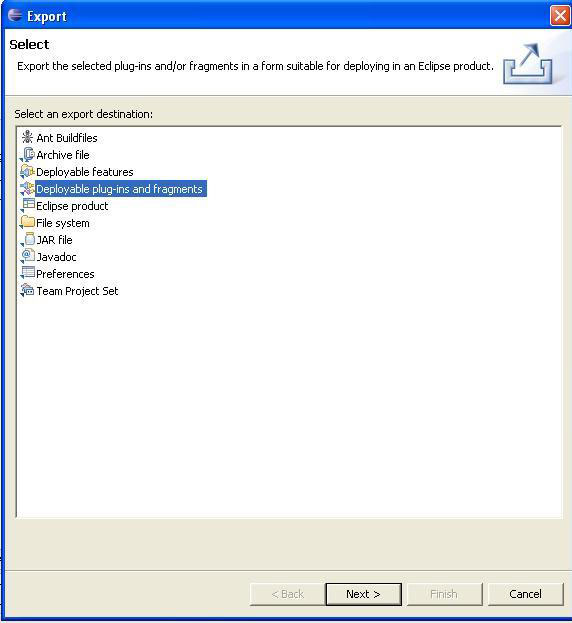Viewport: 572px width, 623px height.
Task: Click the Preferences icon in list
Action: [x=27, y=274]
